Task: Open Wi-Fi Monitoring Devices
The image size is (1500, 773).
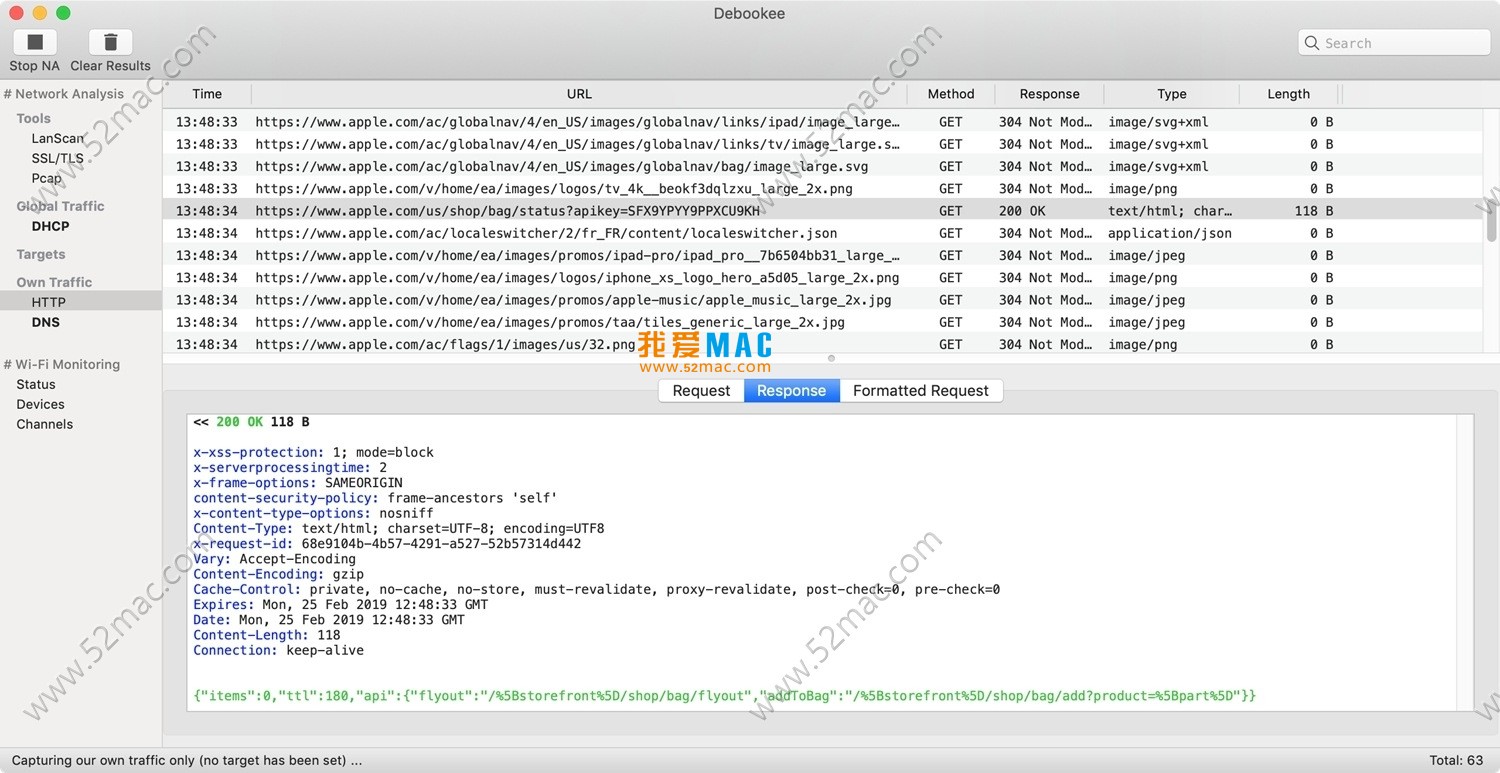Action: coord(40,404)
